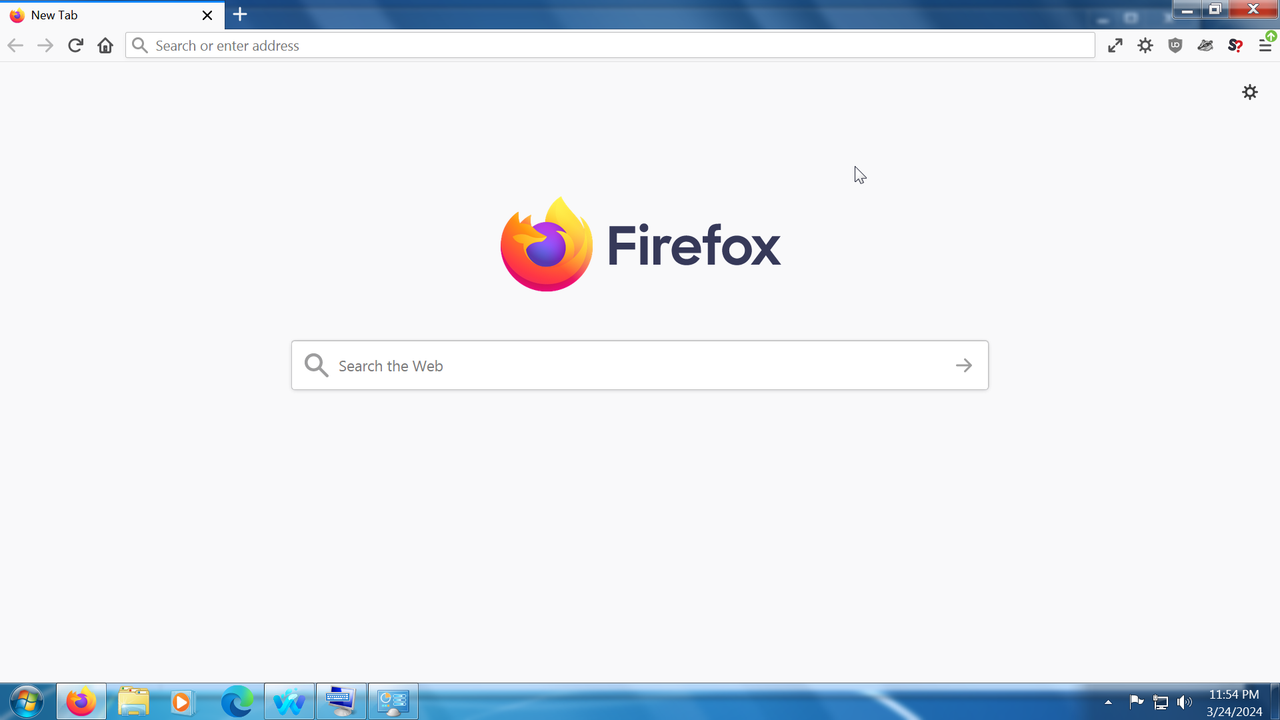Open Windows Explorer from the taskbar
This screenshot has height=720, width=1280.
click(x=133, y=702)
